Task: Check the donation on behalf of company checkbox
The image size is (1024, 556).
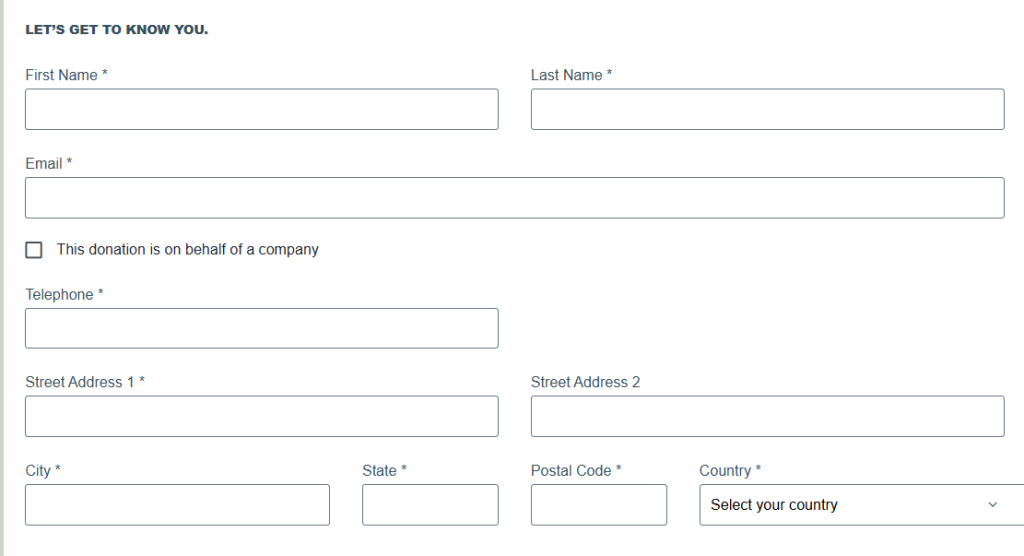Action: (34, 250)
